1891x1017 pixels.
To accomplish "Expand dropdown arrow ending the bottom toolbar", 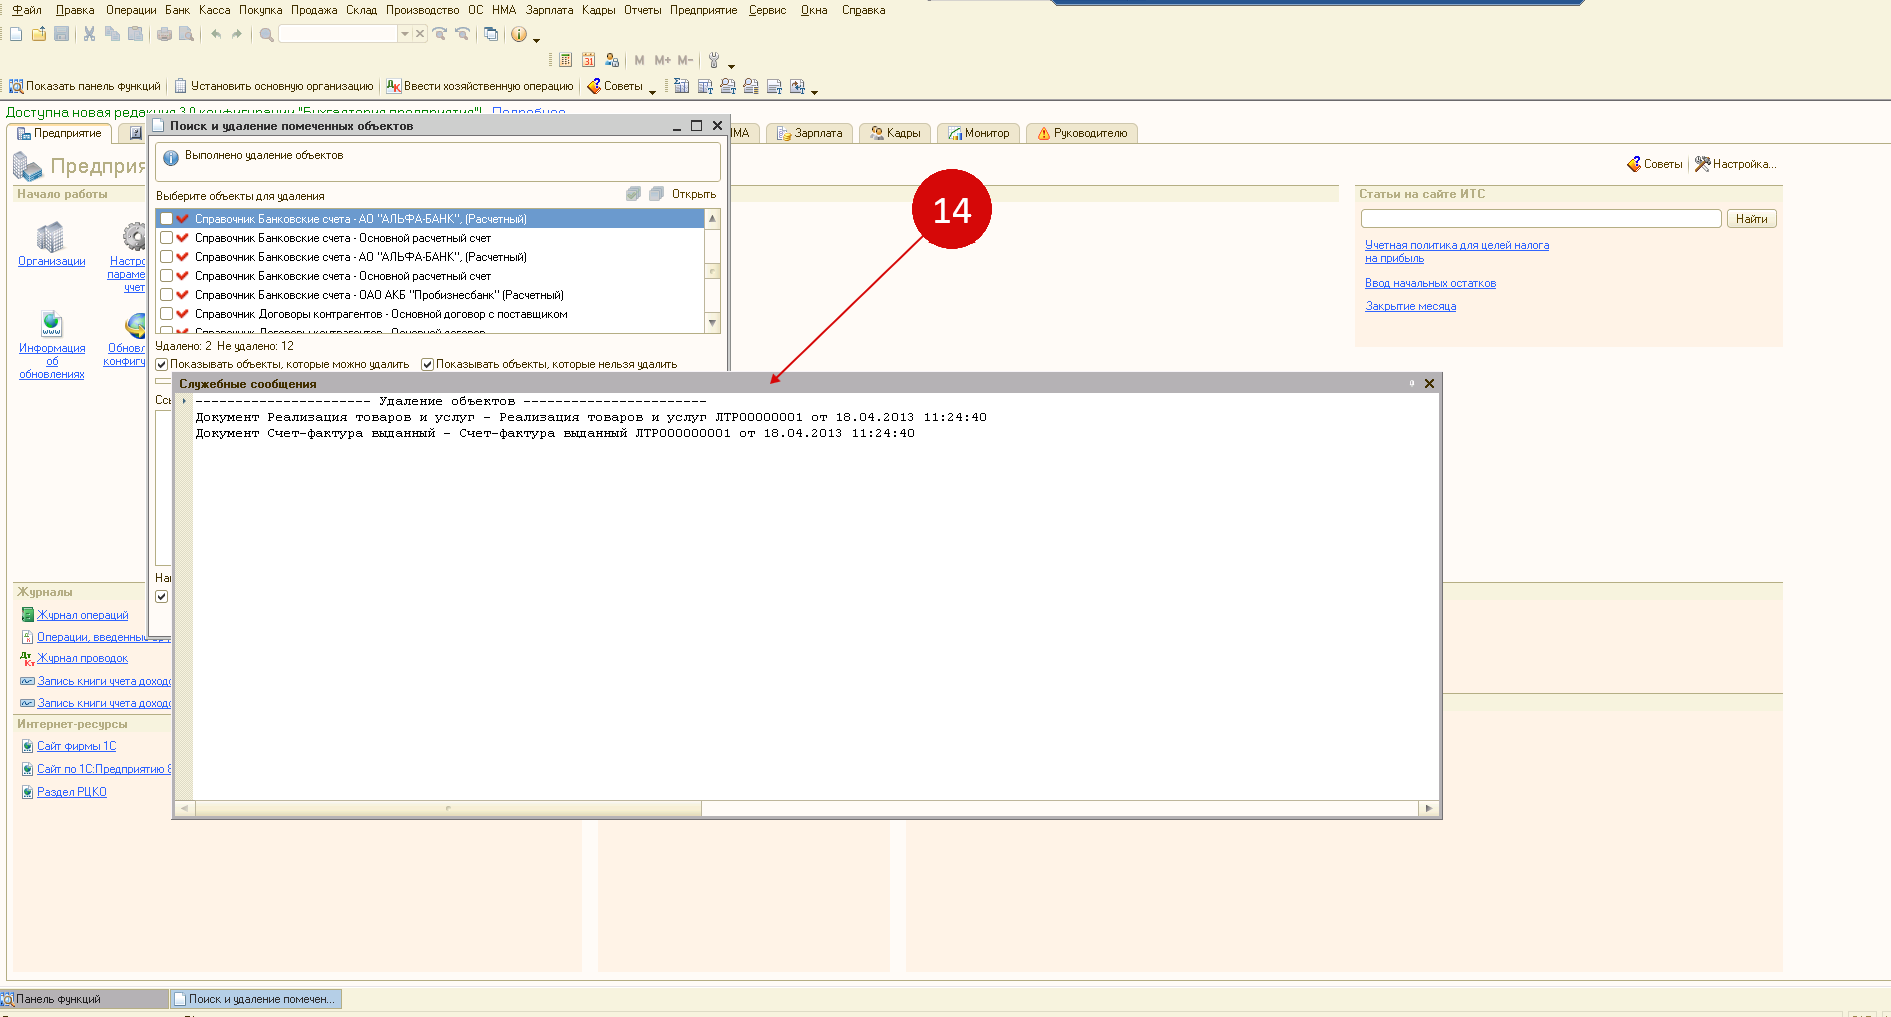I will point(815,91).
